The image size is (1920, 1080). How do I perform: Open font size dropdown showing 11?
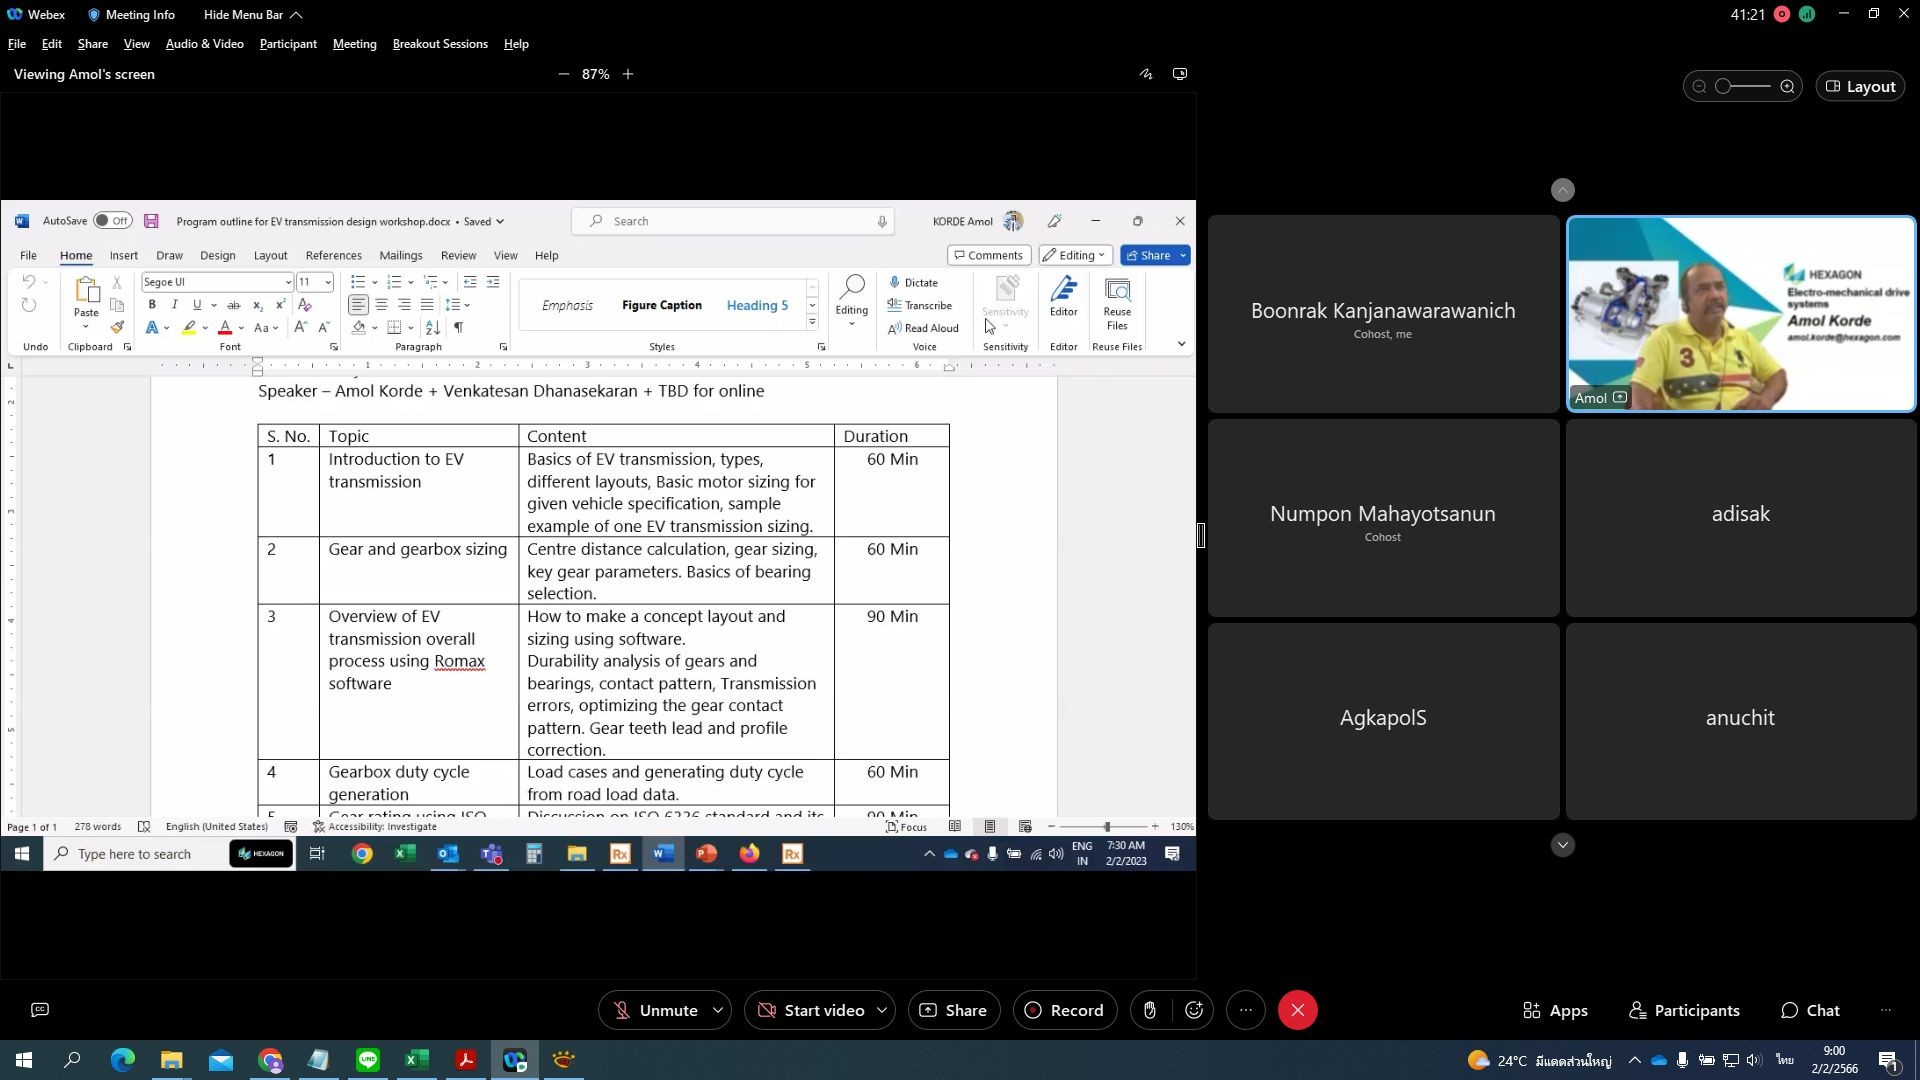click(327, 282)
